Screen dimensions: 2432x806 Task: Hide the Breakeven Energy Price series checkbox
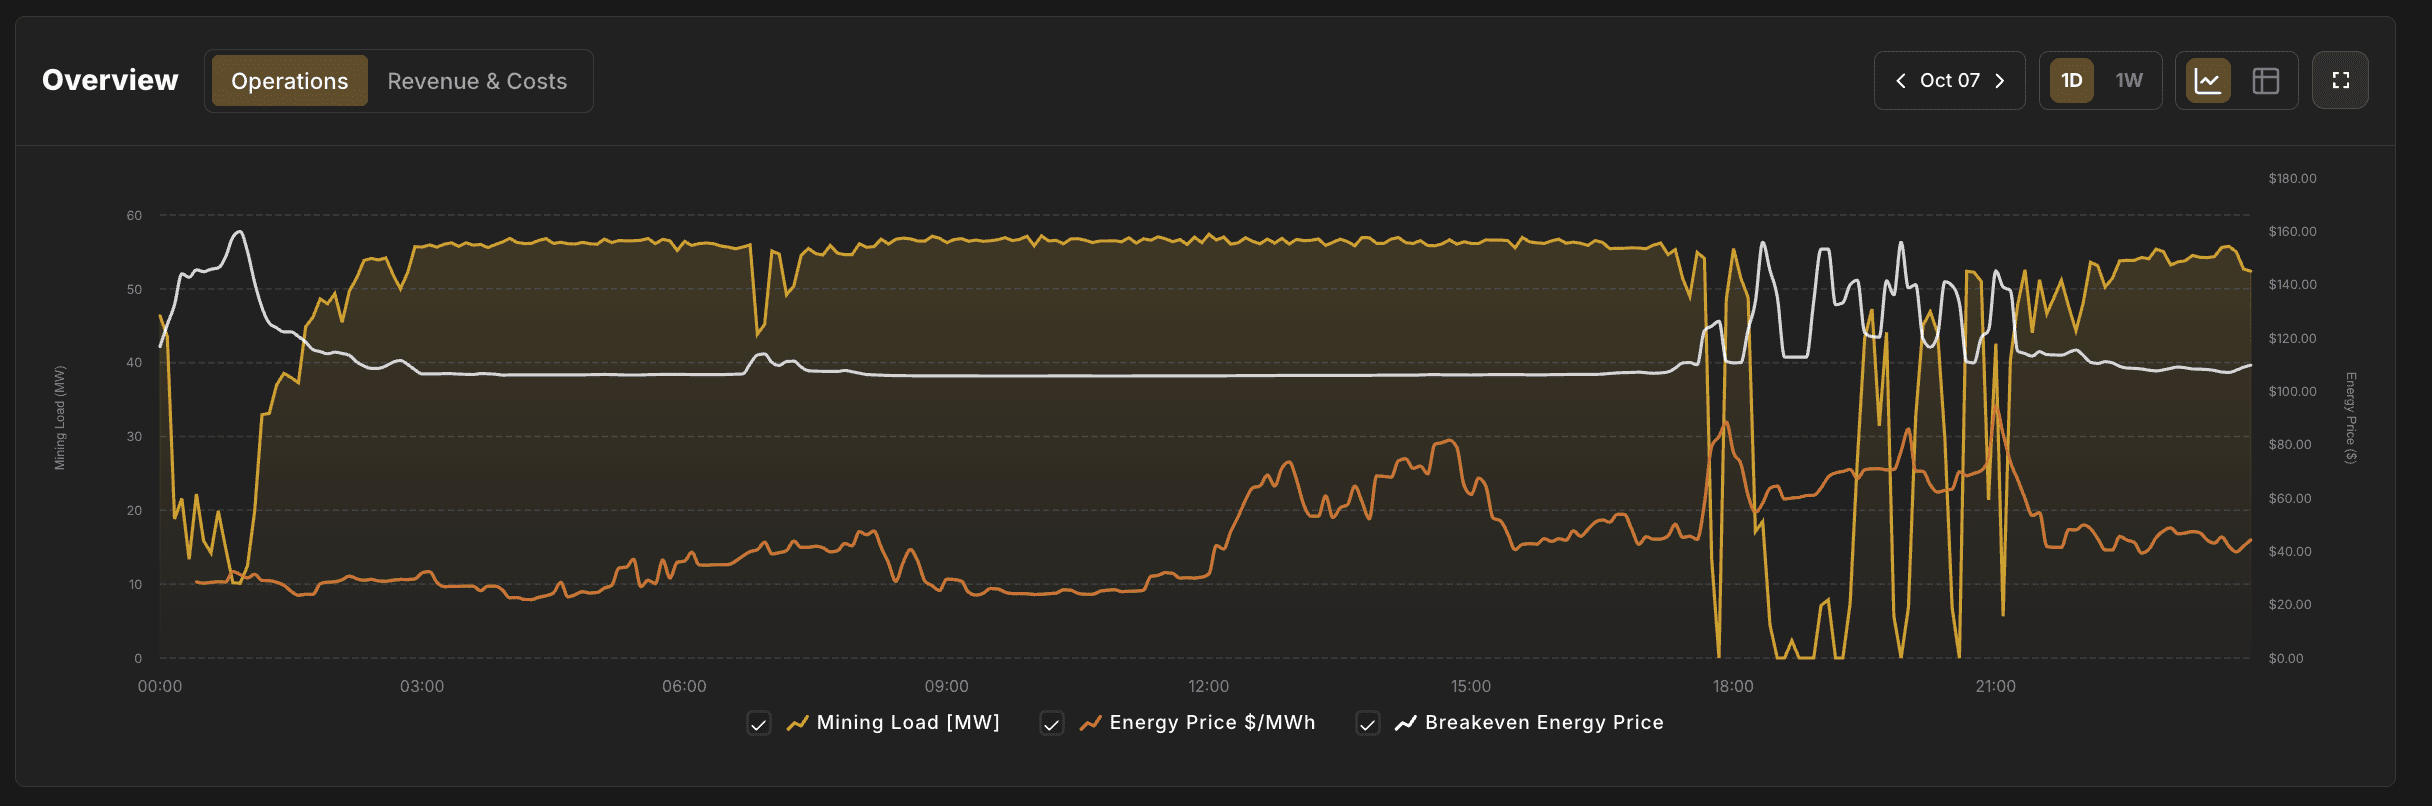(x=1367, y=723)
